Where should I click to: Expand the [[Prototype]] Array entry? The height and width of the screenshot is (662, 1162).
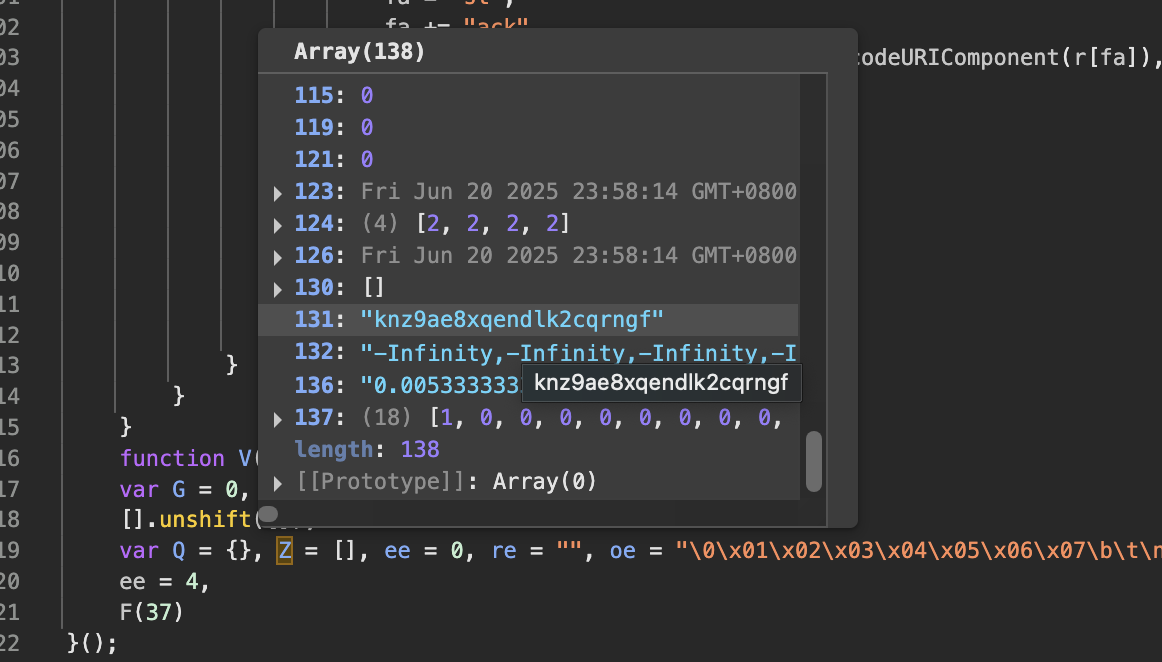point(277,481)
